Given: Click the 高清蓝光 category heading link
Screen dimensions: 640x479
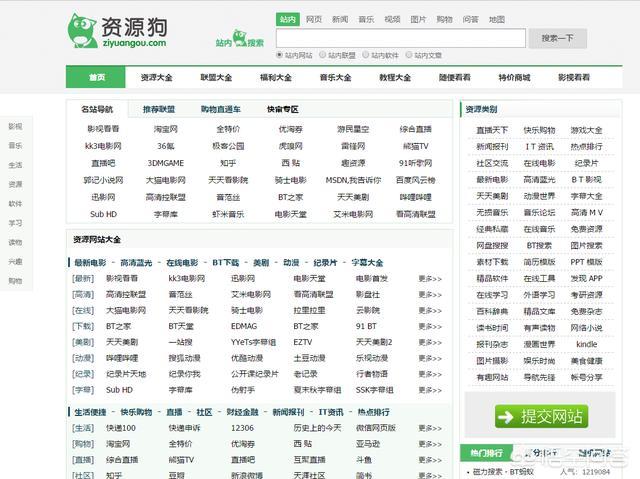Looking at the screenshot, I should [x=136, y=263].
